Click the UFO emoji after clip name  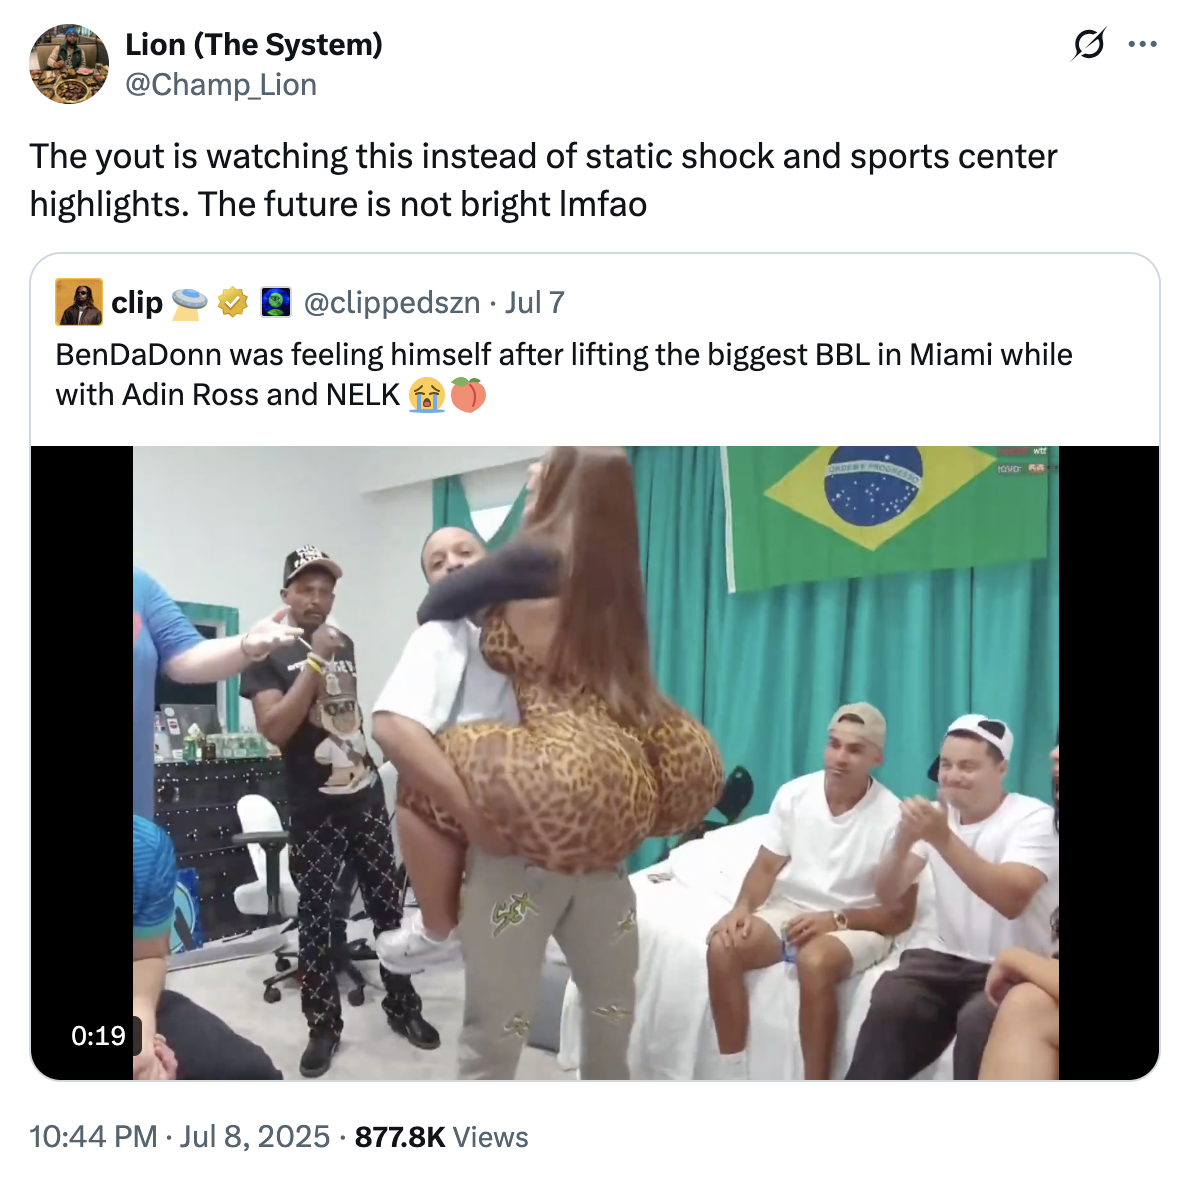(x=190, y=302)
